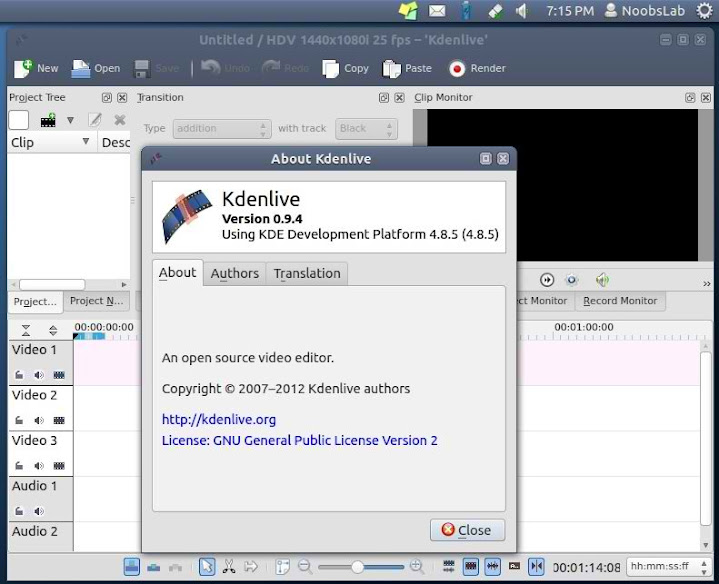
Task: Select the razor scissors tool
Action: tap(229, 567)
